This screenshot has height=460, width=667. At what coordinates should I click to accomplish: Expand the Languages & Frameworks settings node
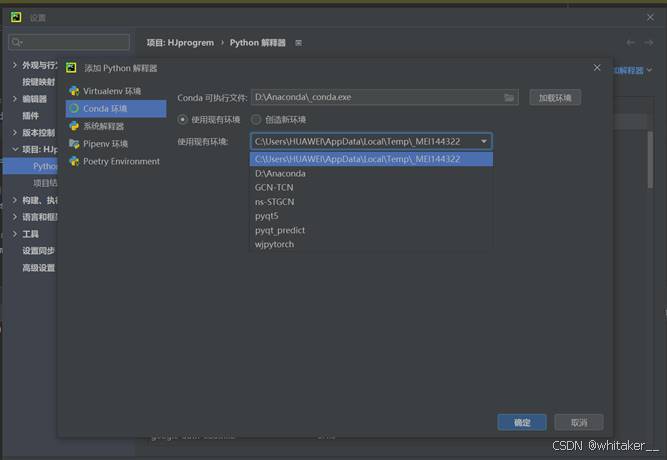click(15, 217)
